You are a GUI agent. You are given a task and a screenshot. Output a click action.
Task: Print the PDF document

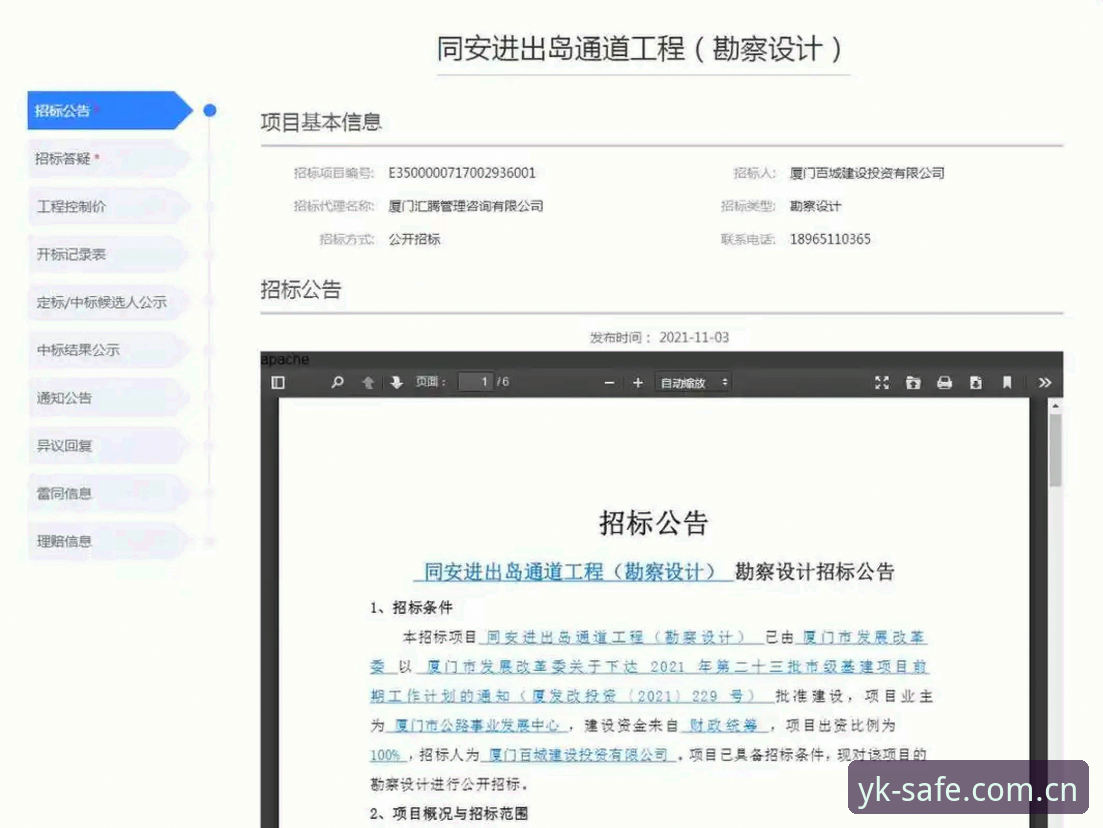pyautogui.click(x=944, y=382)
